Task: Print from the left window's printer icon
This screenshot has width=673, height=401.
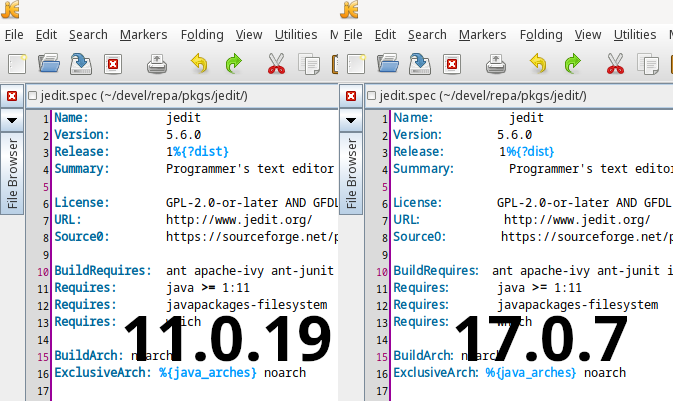Action: (158, 66)
